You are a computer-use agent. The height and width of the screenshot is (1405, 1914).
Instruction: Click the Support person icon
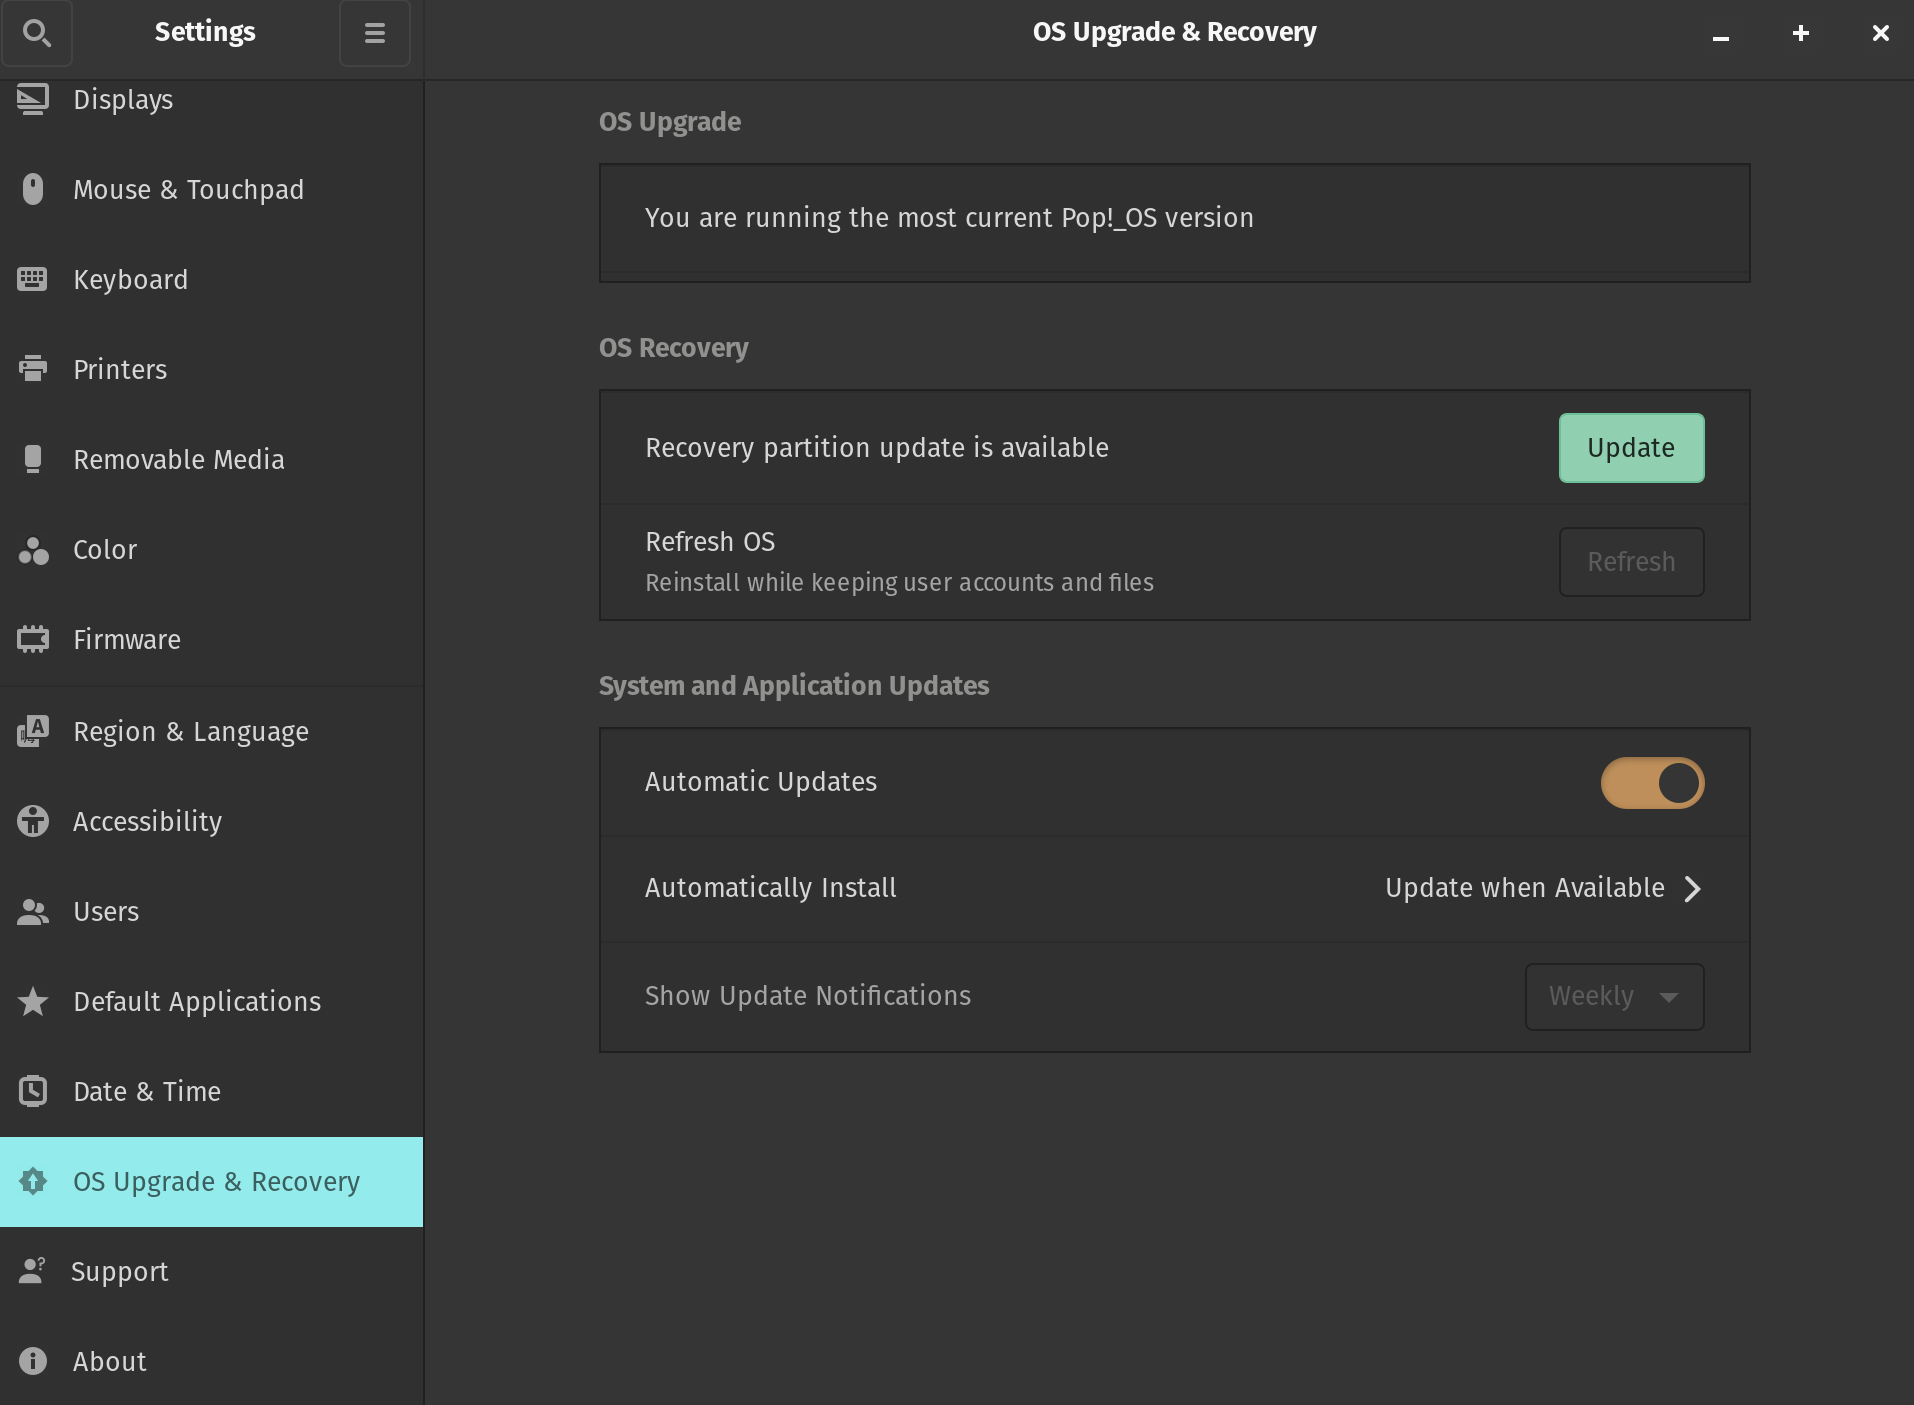33,1271
